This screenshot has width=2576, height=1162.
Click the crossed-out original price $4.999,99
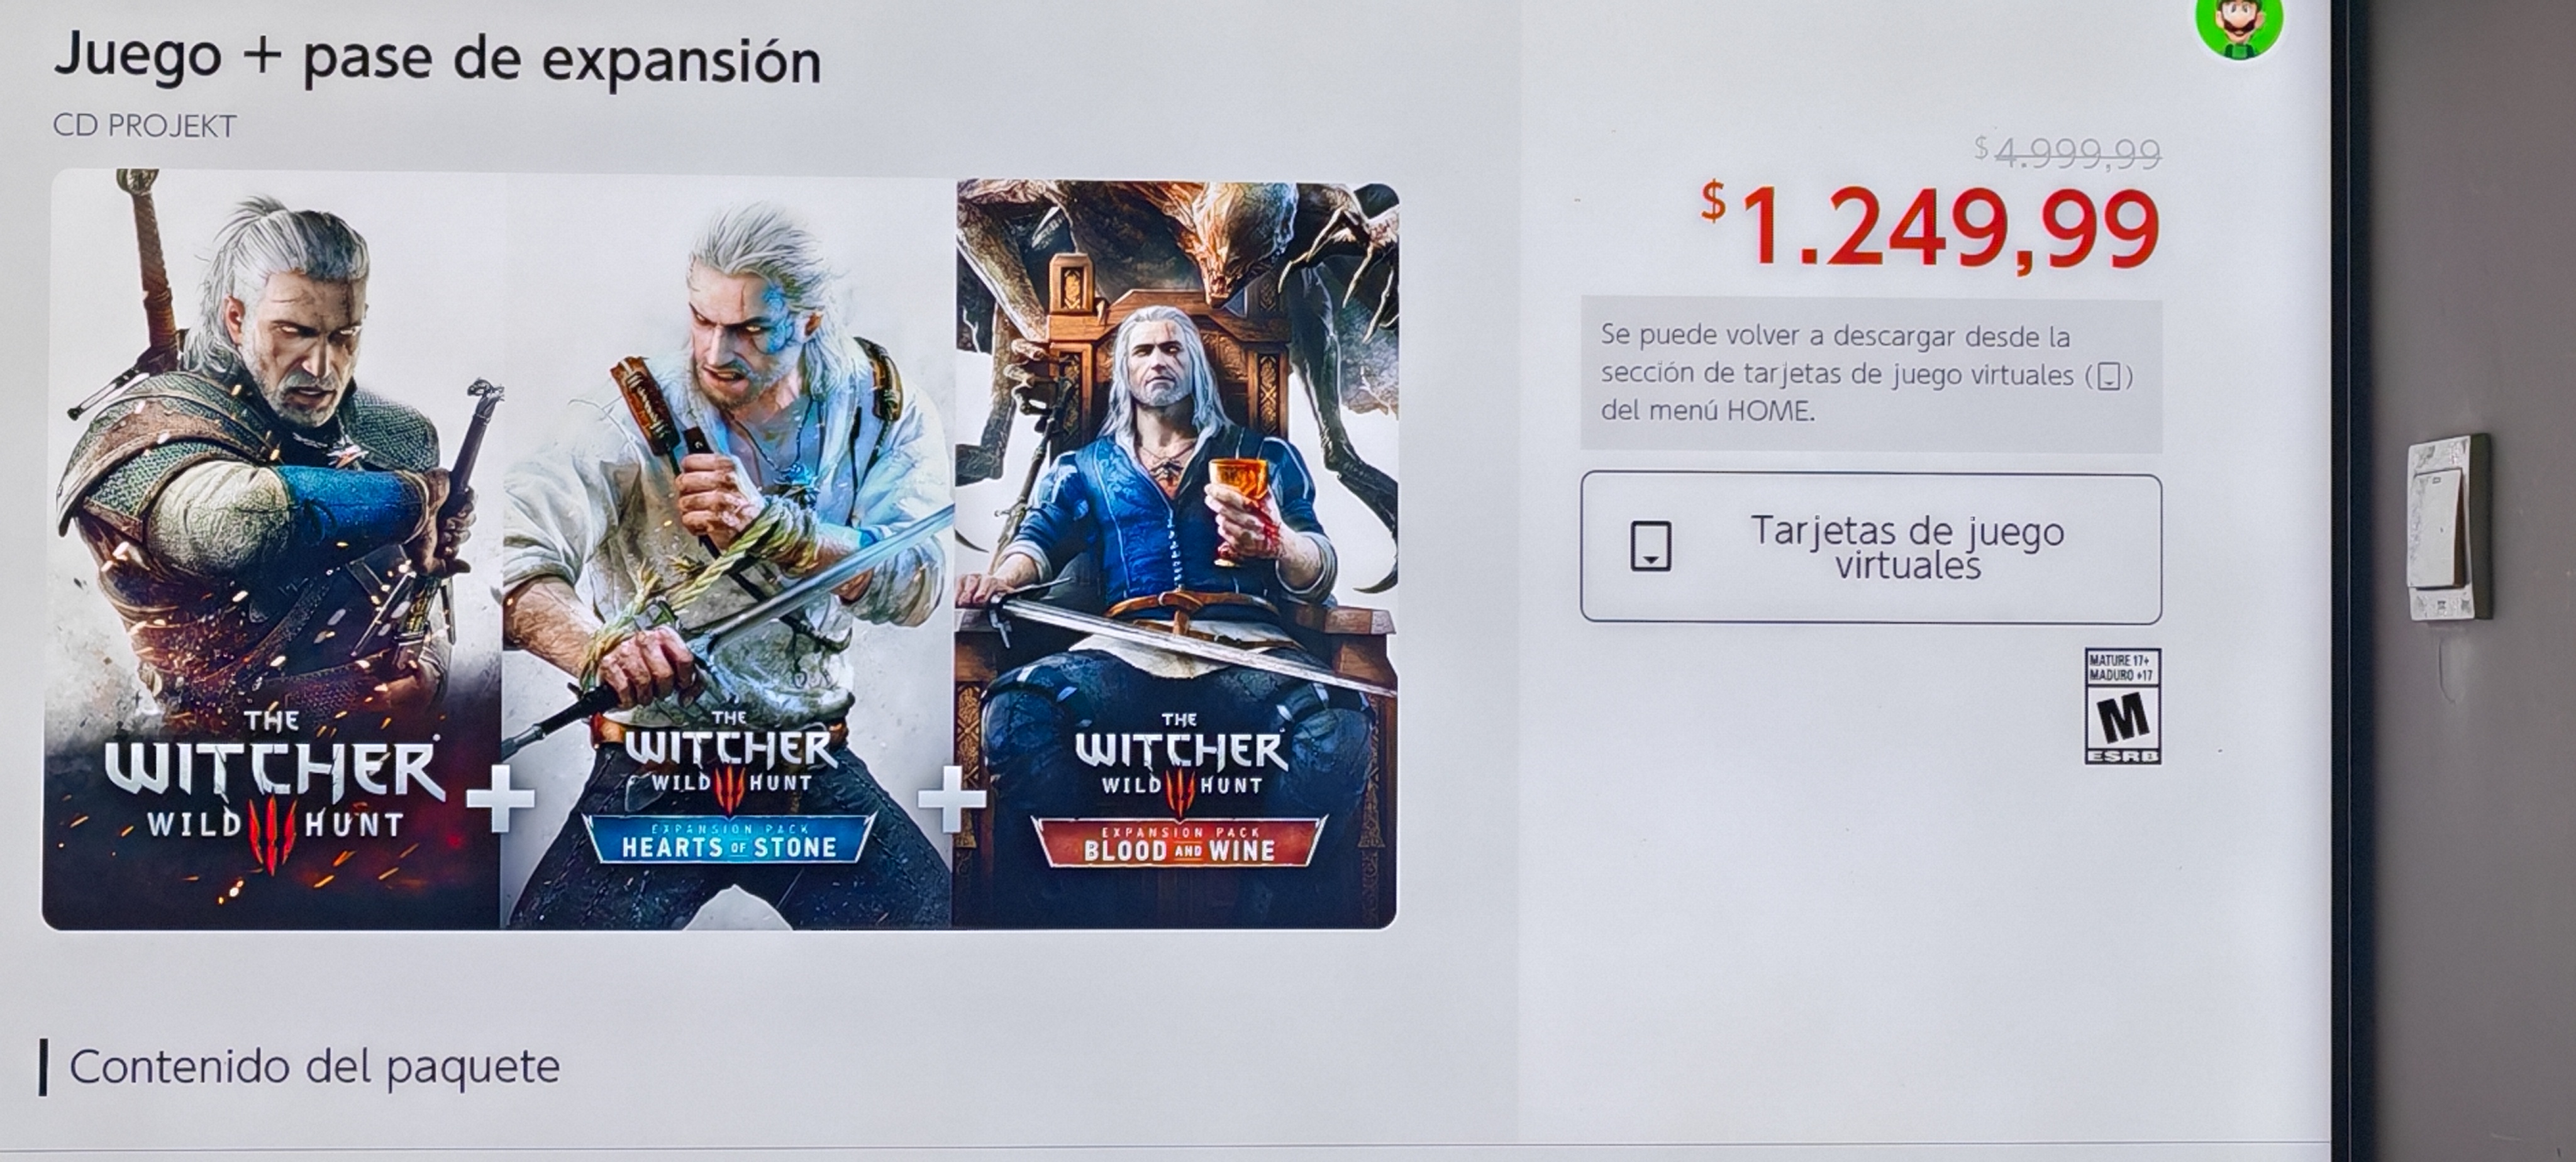point(2068,153)
